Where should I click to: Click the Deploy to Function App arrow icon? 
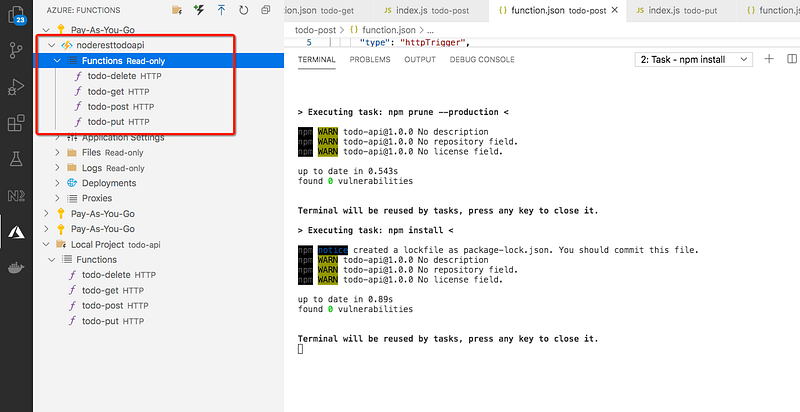[x=221, y=10]
